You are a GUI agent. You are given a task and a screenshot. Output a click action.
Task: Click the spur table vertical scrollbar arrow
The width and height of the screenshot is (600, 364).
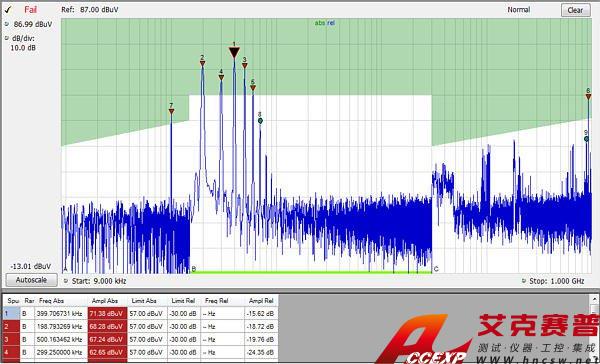[595, 299]
